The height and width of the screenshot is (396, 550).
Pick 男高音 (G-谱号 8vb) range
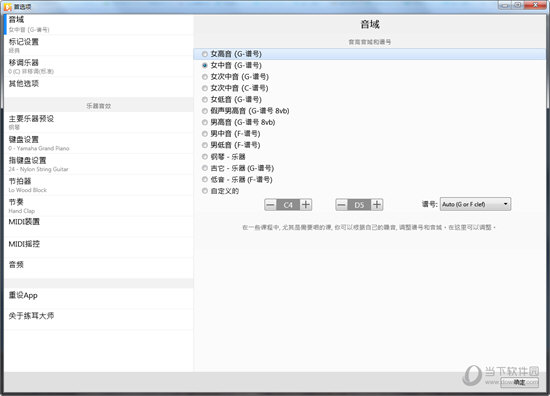click(205, 122)
